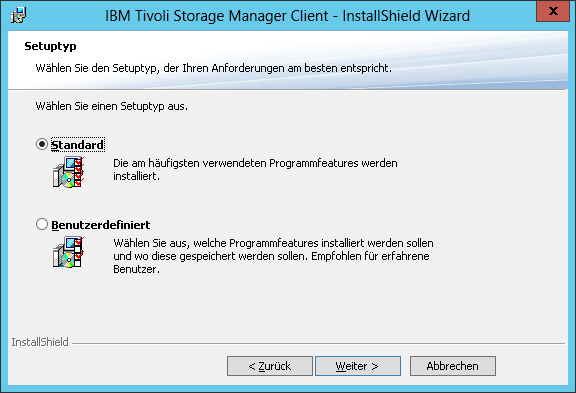
Task: Select the Standard radio button
Action: pyautogui.click(x=42, y=144)
